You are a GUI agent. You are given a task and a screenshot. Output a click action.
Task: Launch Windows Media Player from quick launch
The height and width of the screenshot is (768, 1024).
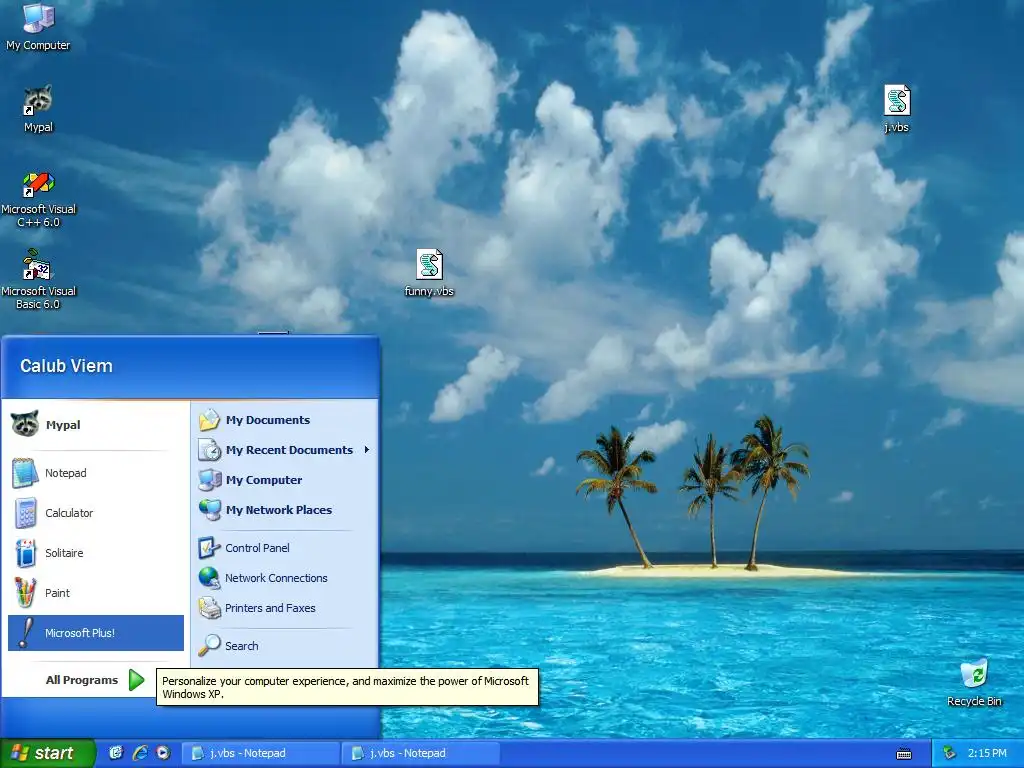tap(163, 753)
